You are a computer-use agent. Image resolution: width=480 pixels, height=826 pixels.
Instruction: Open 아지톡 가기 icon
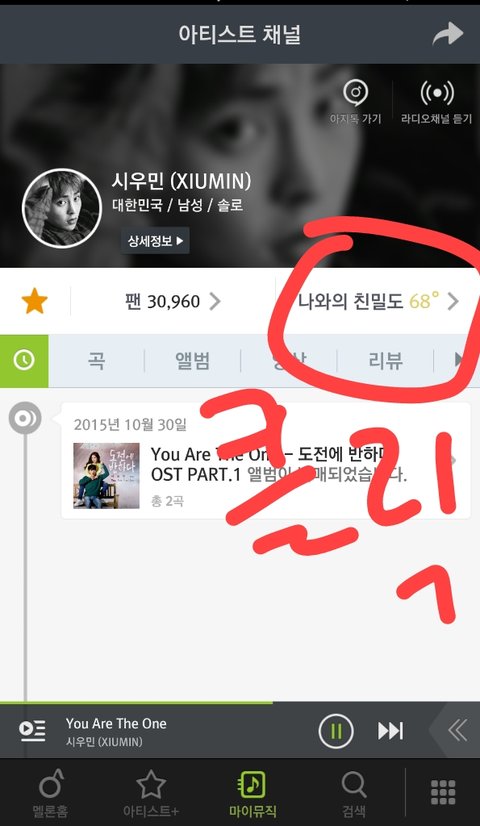356,101
